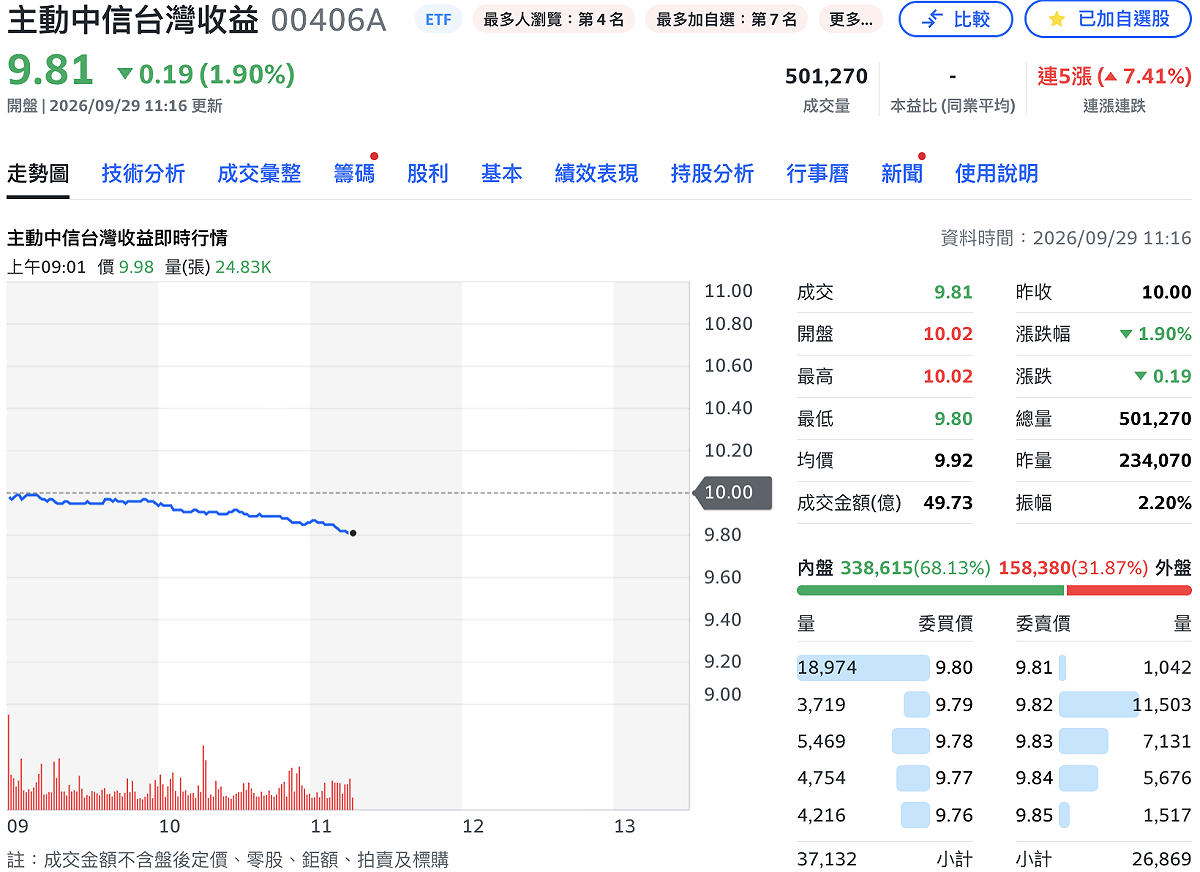Open the 股利 tab
The width and height of the screenshot is (1200, 872).
pos(427,173)
